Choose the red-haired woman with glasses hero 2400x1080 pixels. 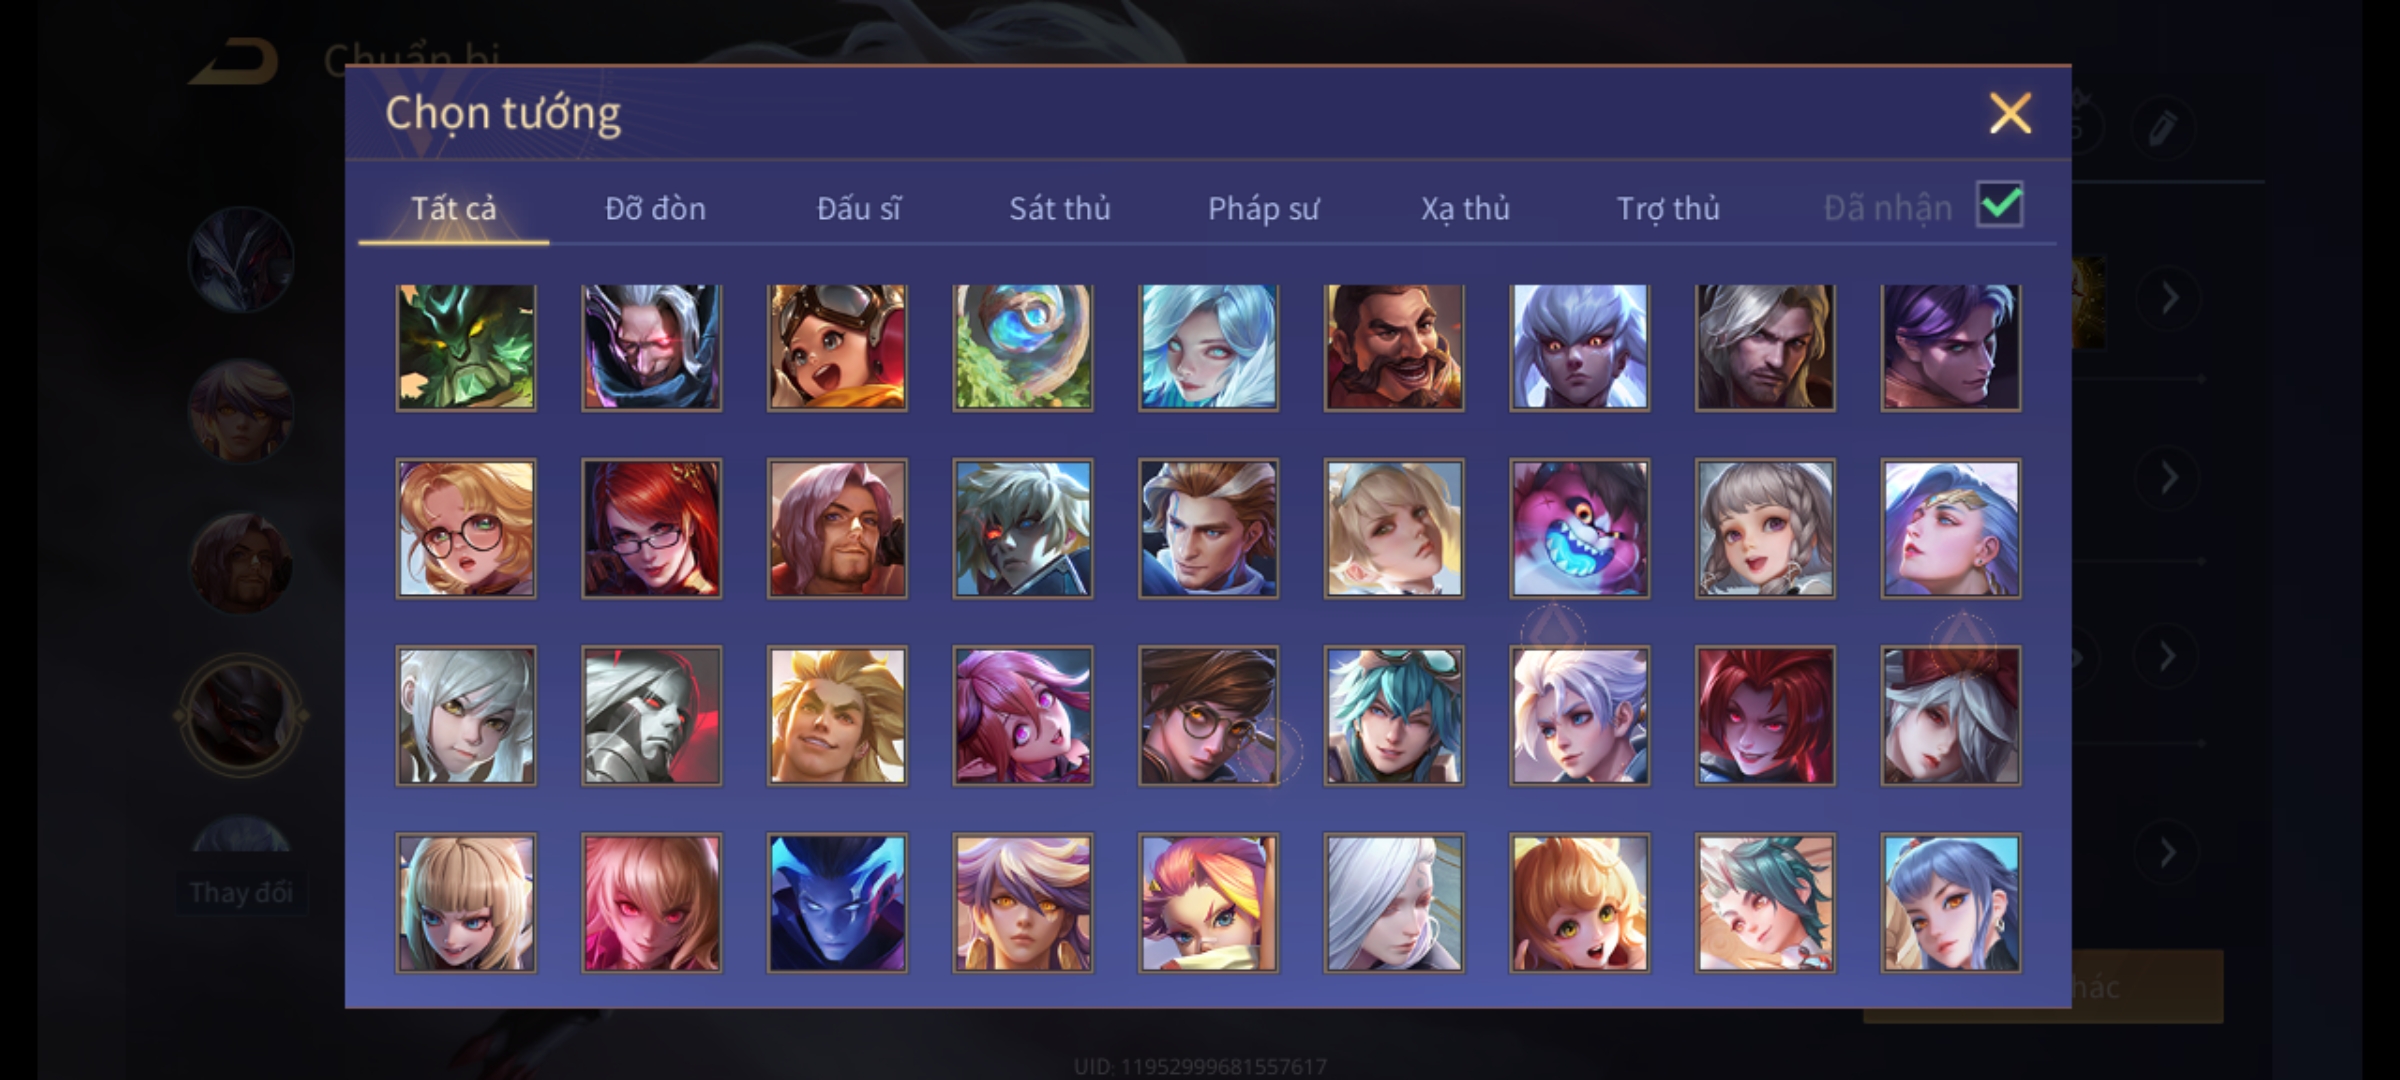[x=652, y=529]
